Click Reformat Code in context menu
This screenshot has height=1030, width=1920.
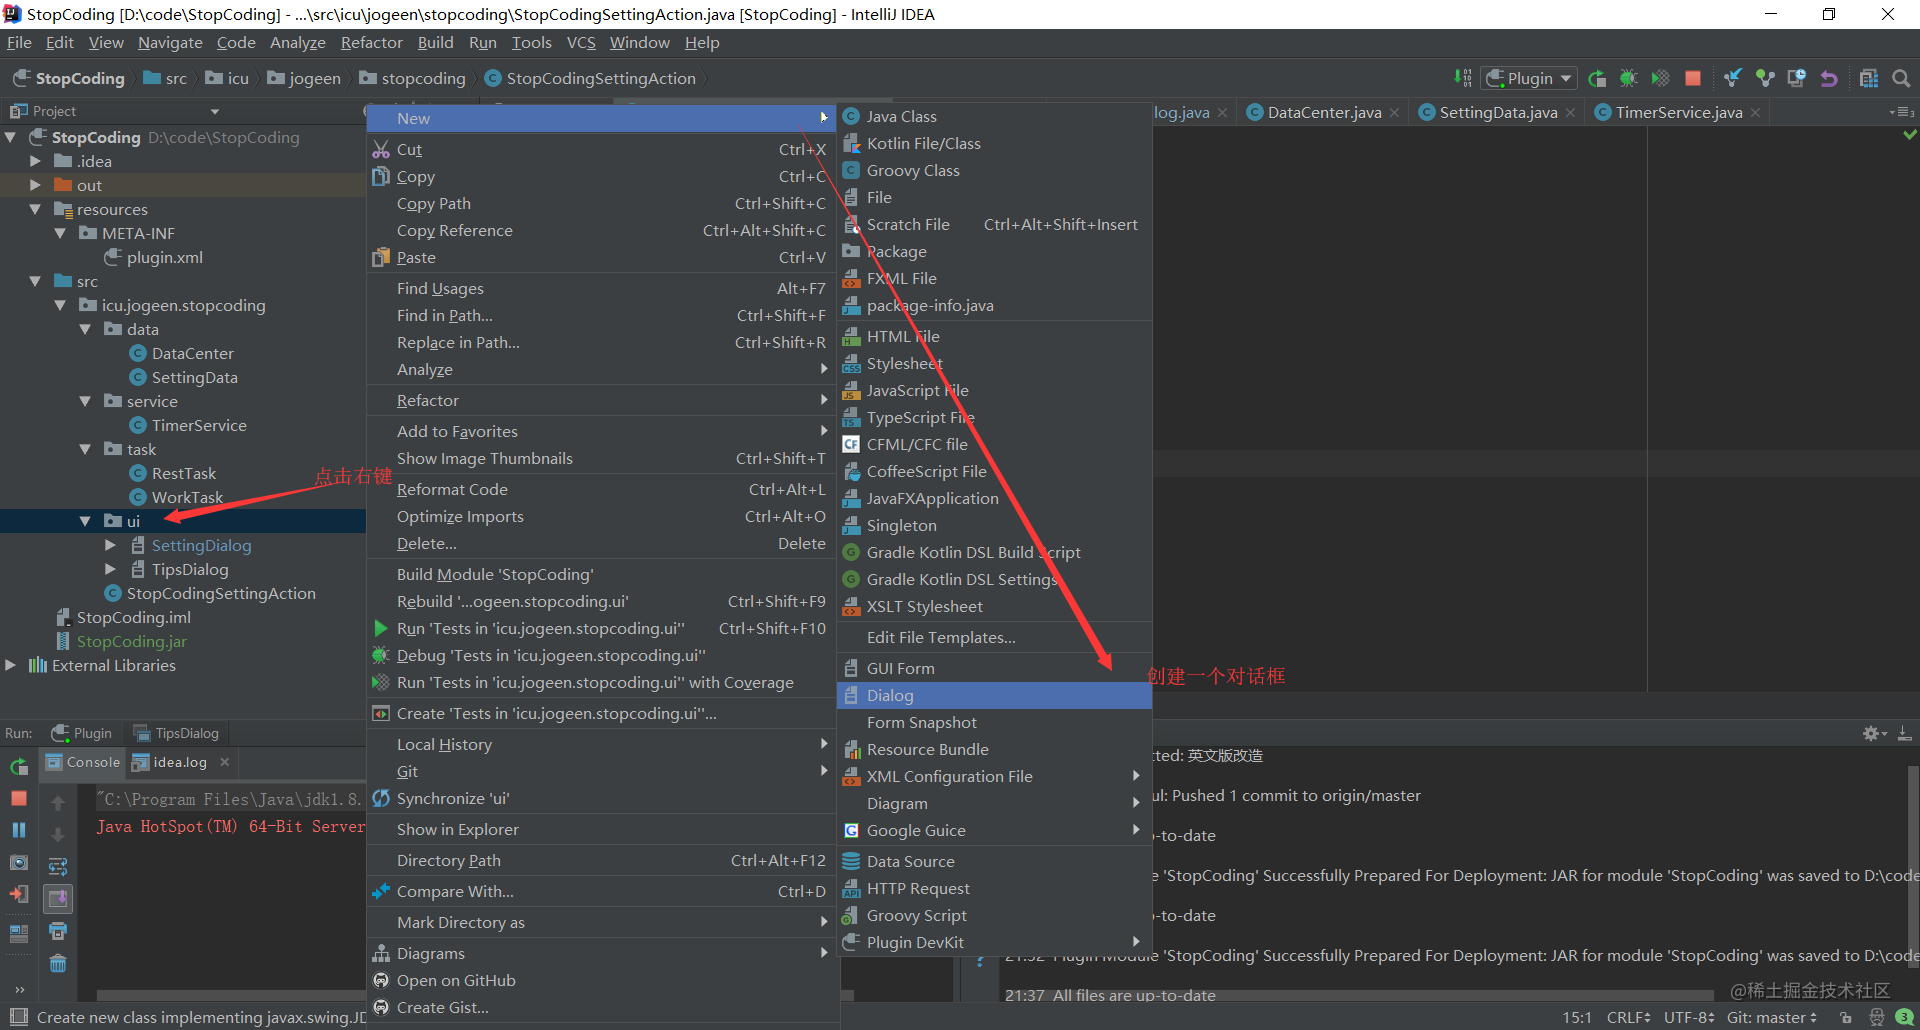coord(602,489)
